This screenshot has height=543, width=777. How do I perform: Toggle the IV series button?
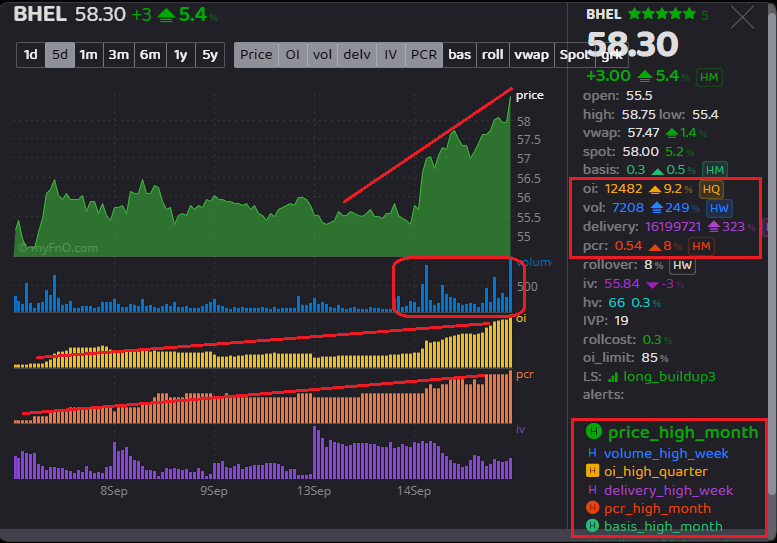click(x=390, y=54)
